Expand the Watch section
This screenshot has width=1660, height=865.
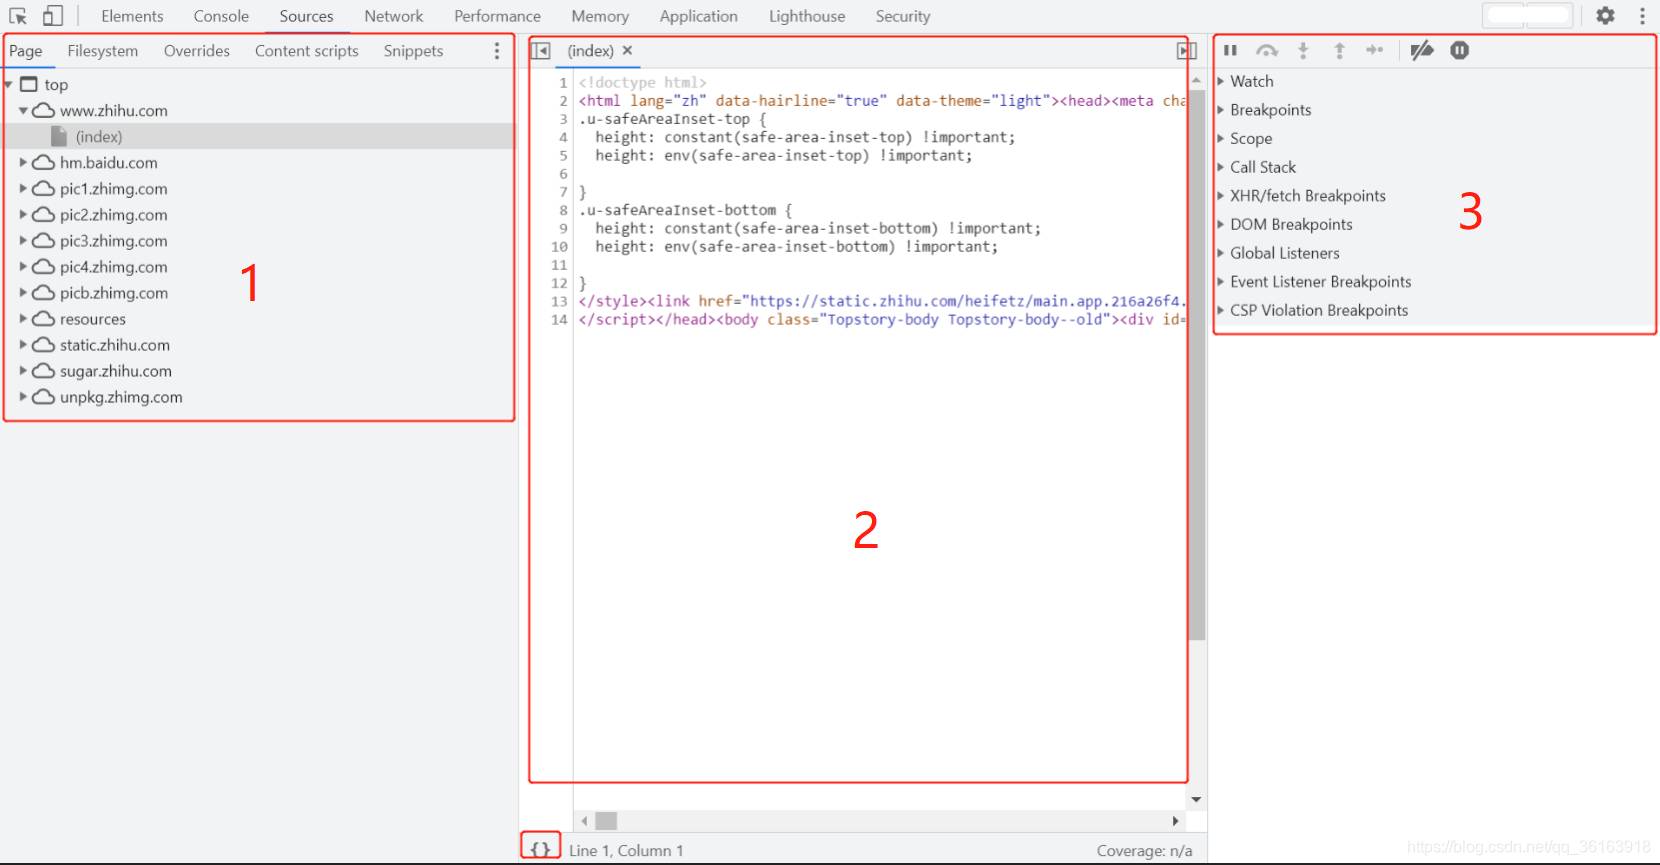point(1221,81)
